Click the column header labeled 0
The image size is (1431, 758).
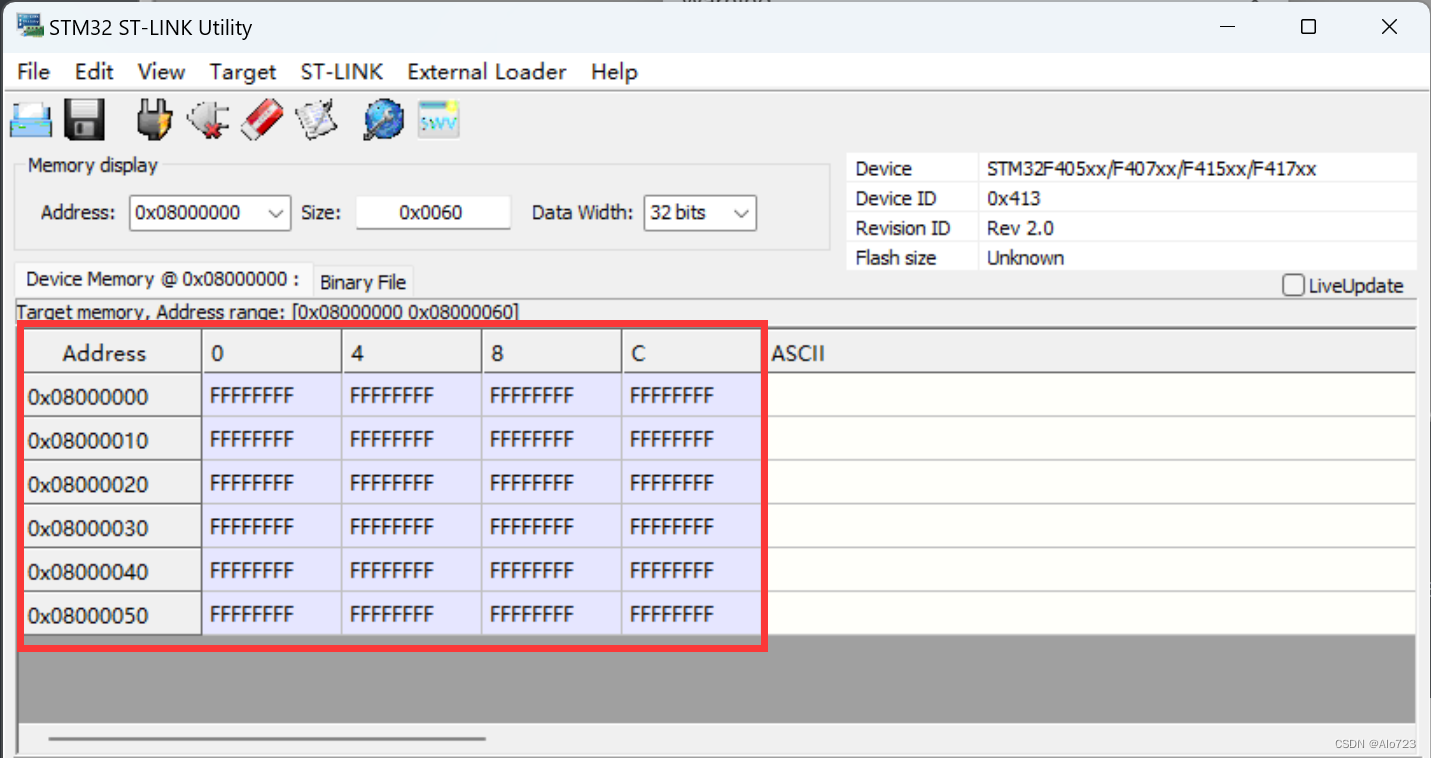272,352
